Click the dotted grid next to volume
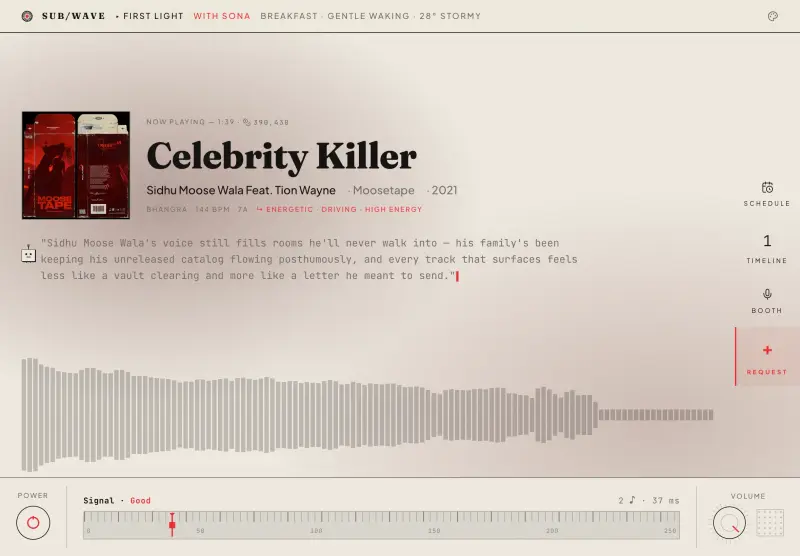The height and width of the screenshot is (556, 800). (x=769, y=522)
